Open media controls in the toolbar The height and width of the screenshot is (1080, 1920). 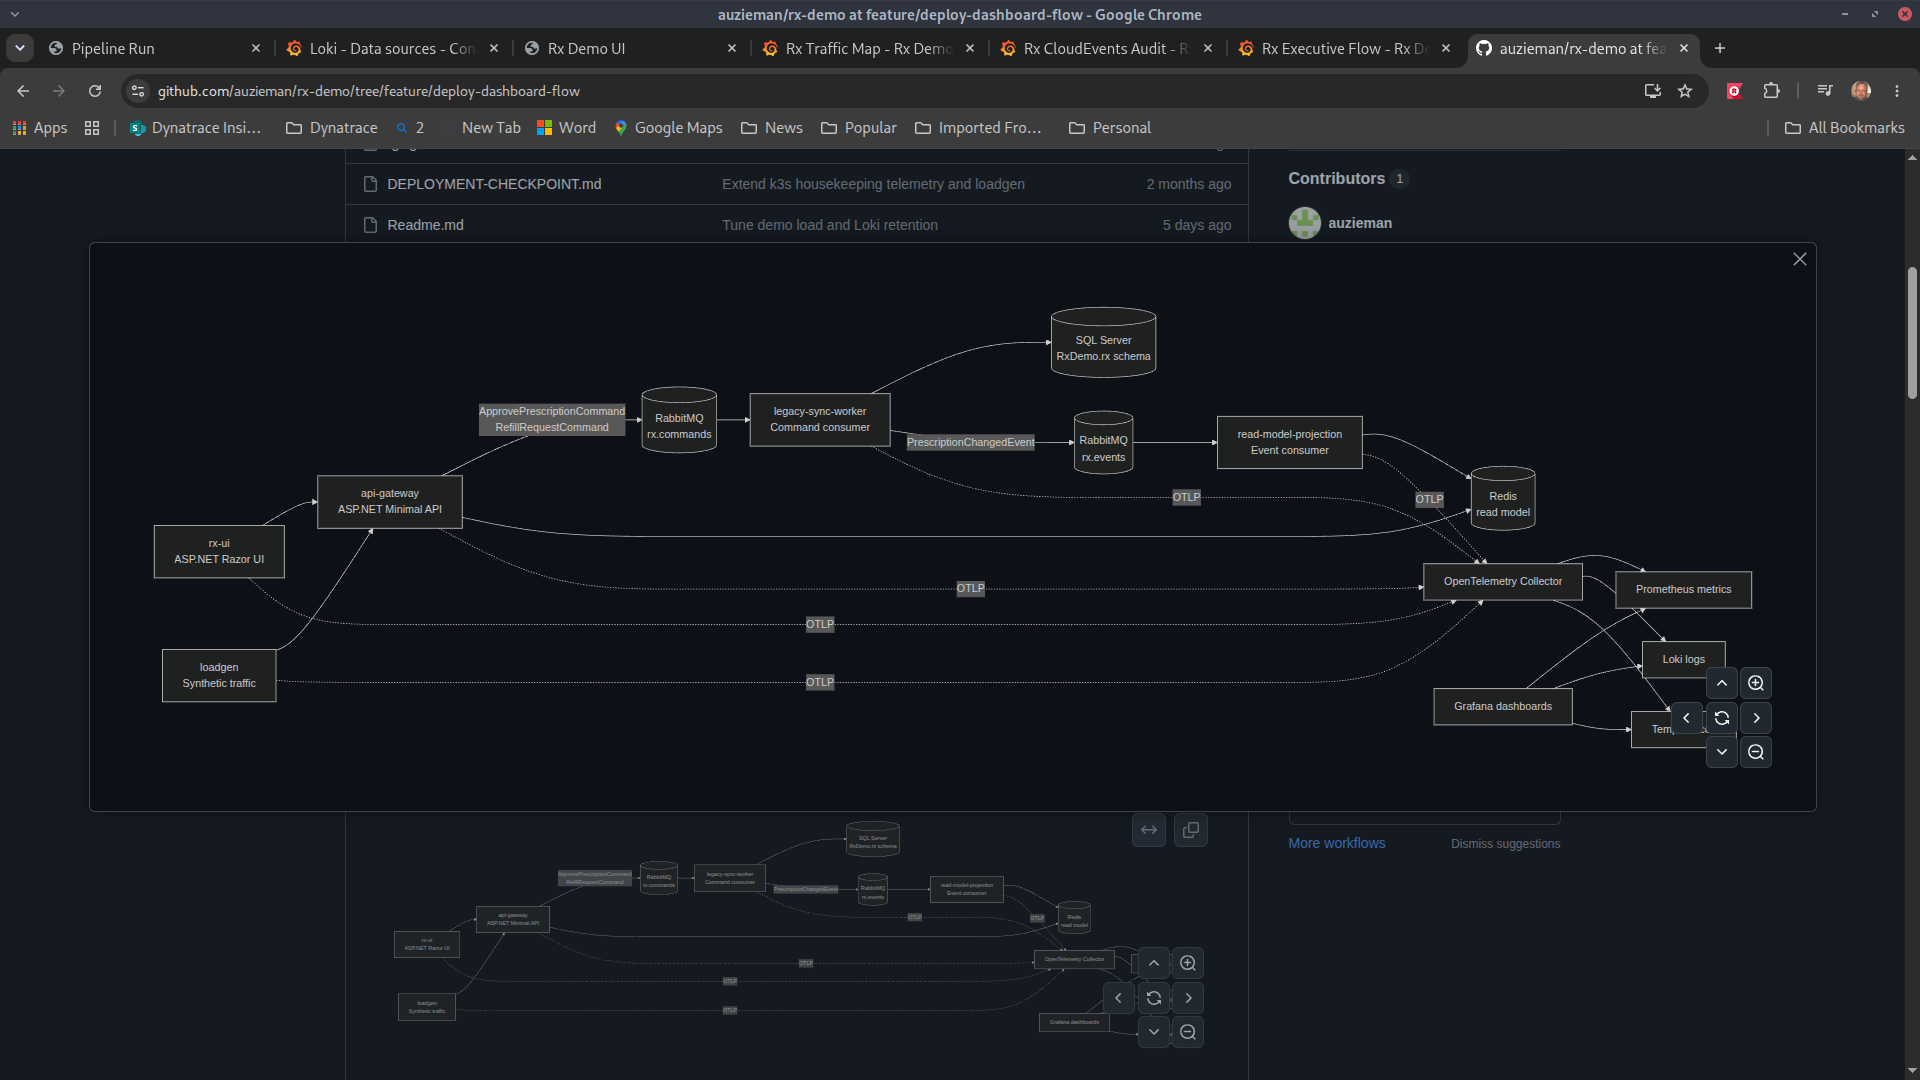click(1825, 91)
